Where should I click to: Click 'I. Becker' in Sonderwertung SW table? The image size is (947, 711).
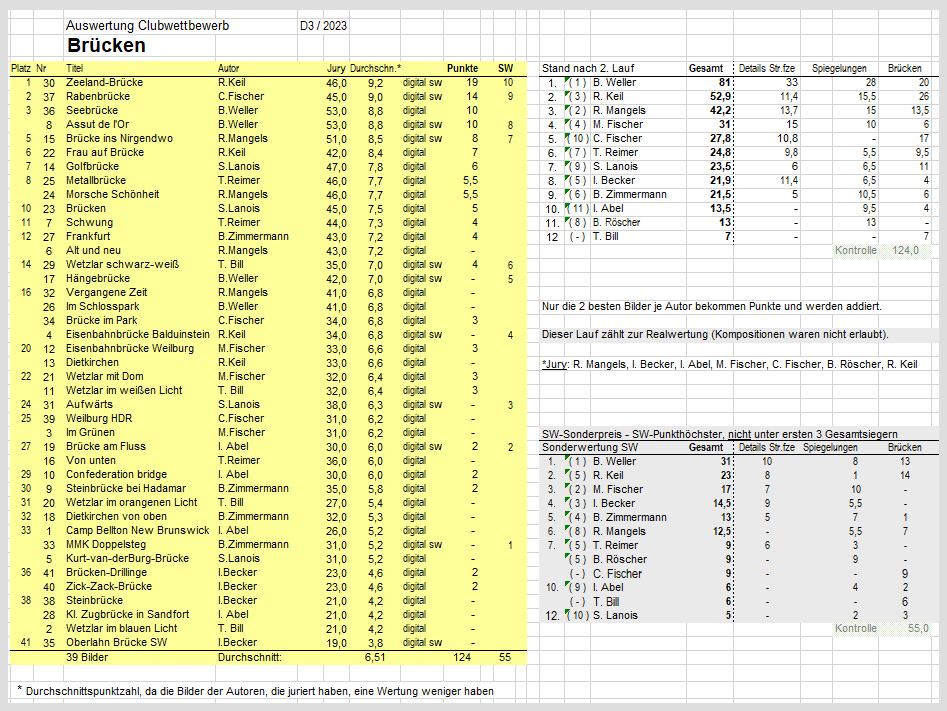614,503
